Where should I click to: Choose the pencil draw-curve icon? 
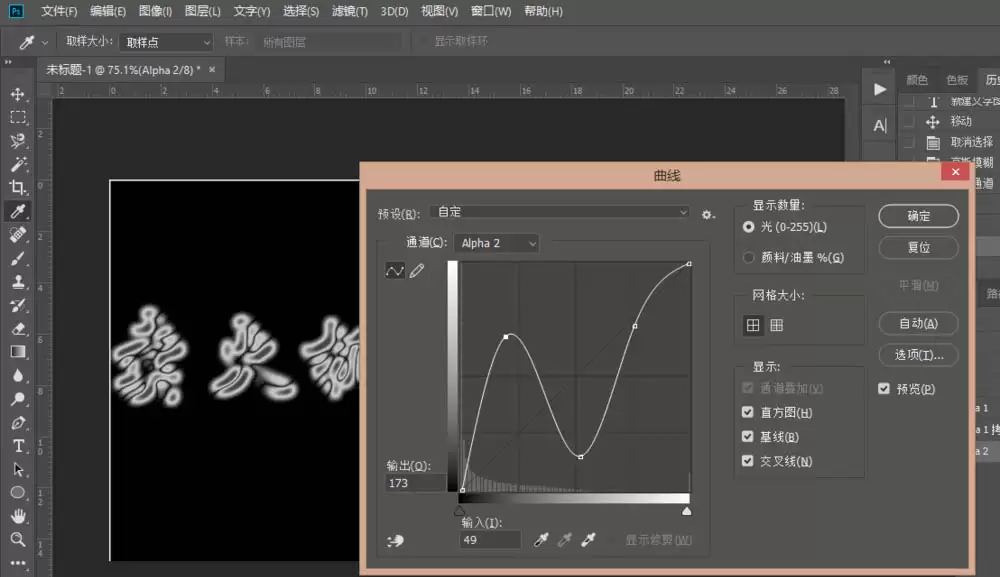[417, 271]
